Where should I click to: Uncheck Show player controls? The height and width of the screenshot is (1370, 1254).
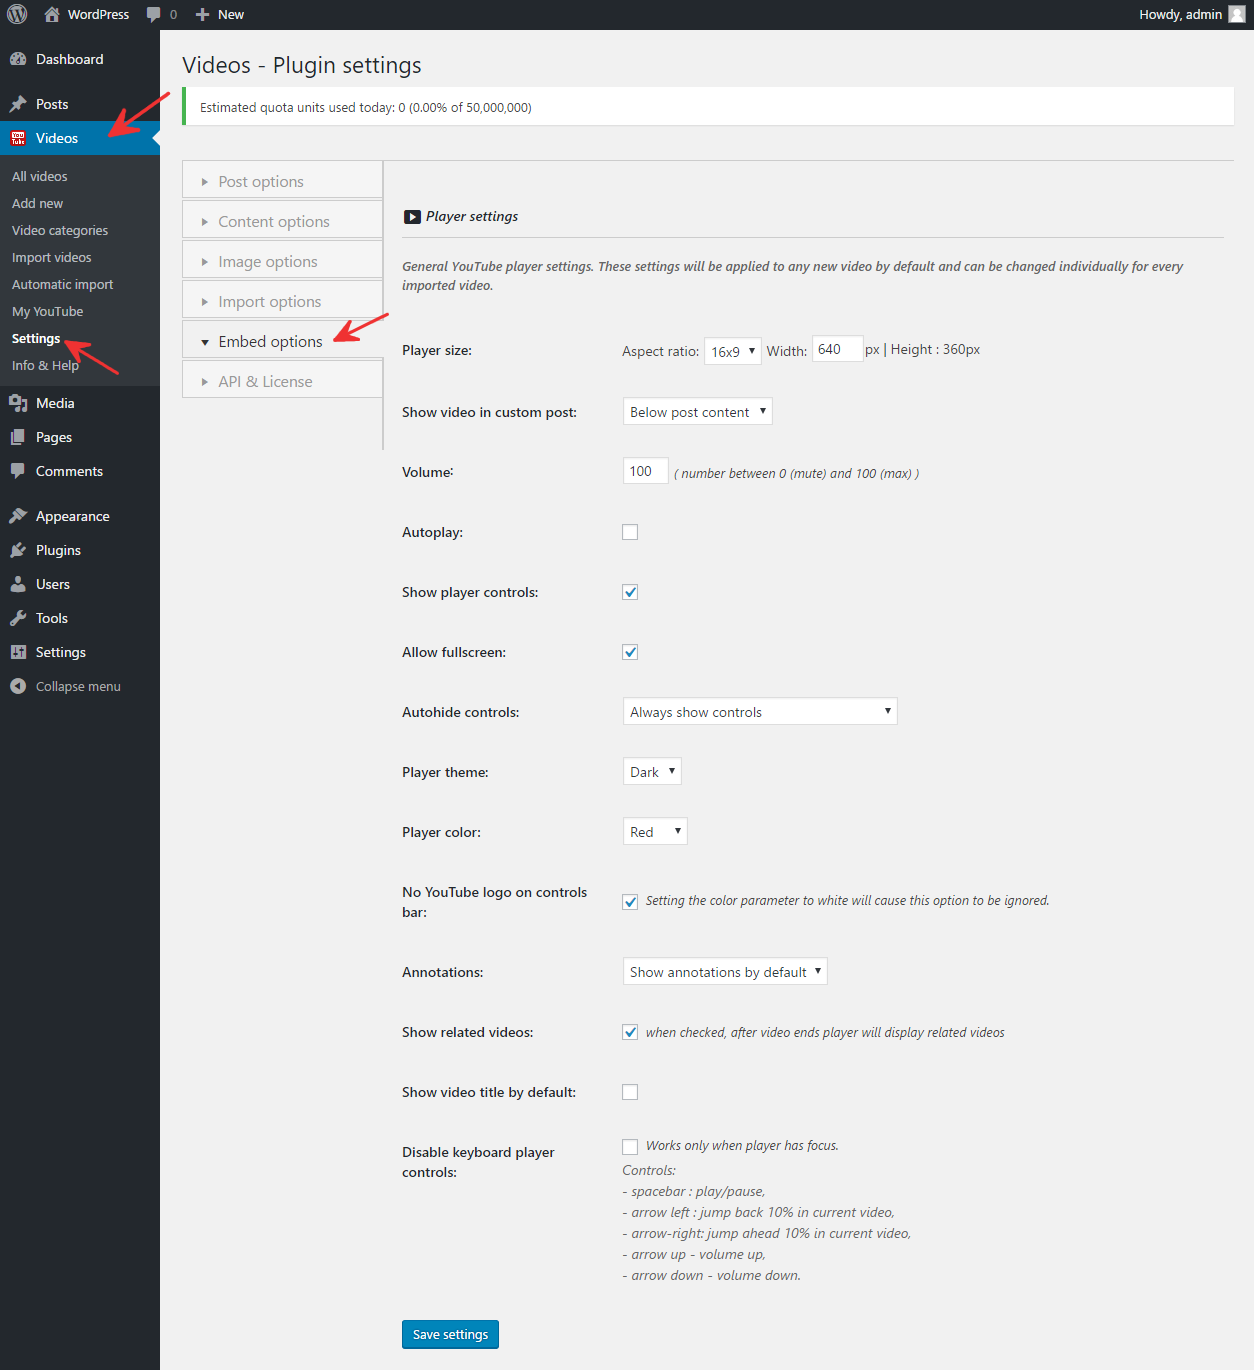click(x=629, y=591)
